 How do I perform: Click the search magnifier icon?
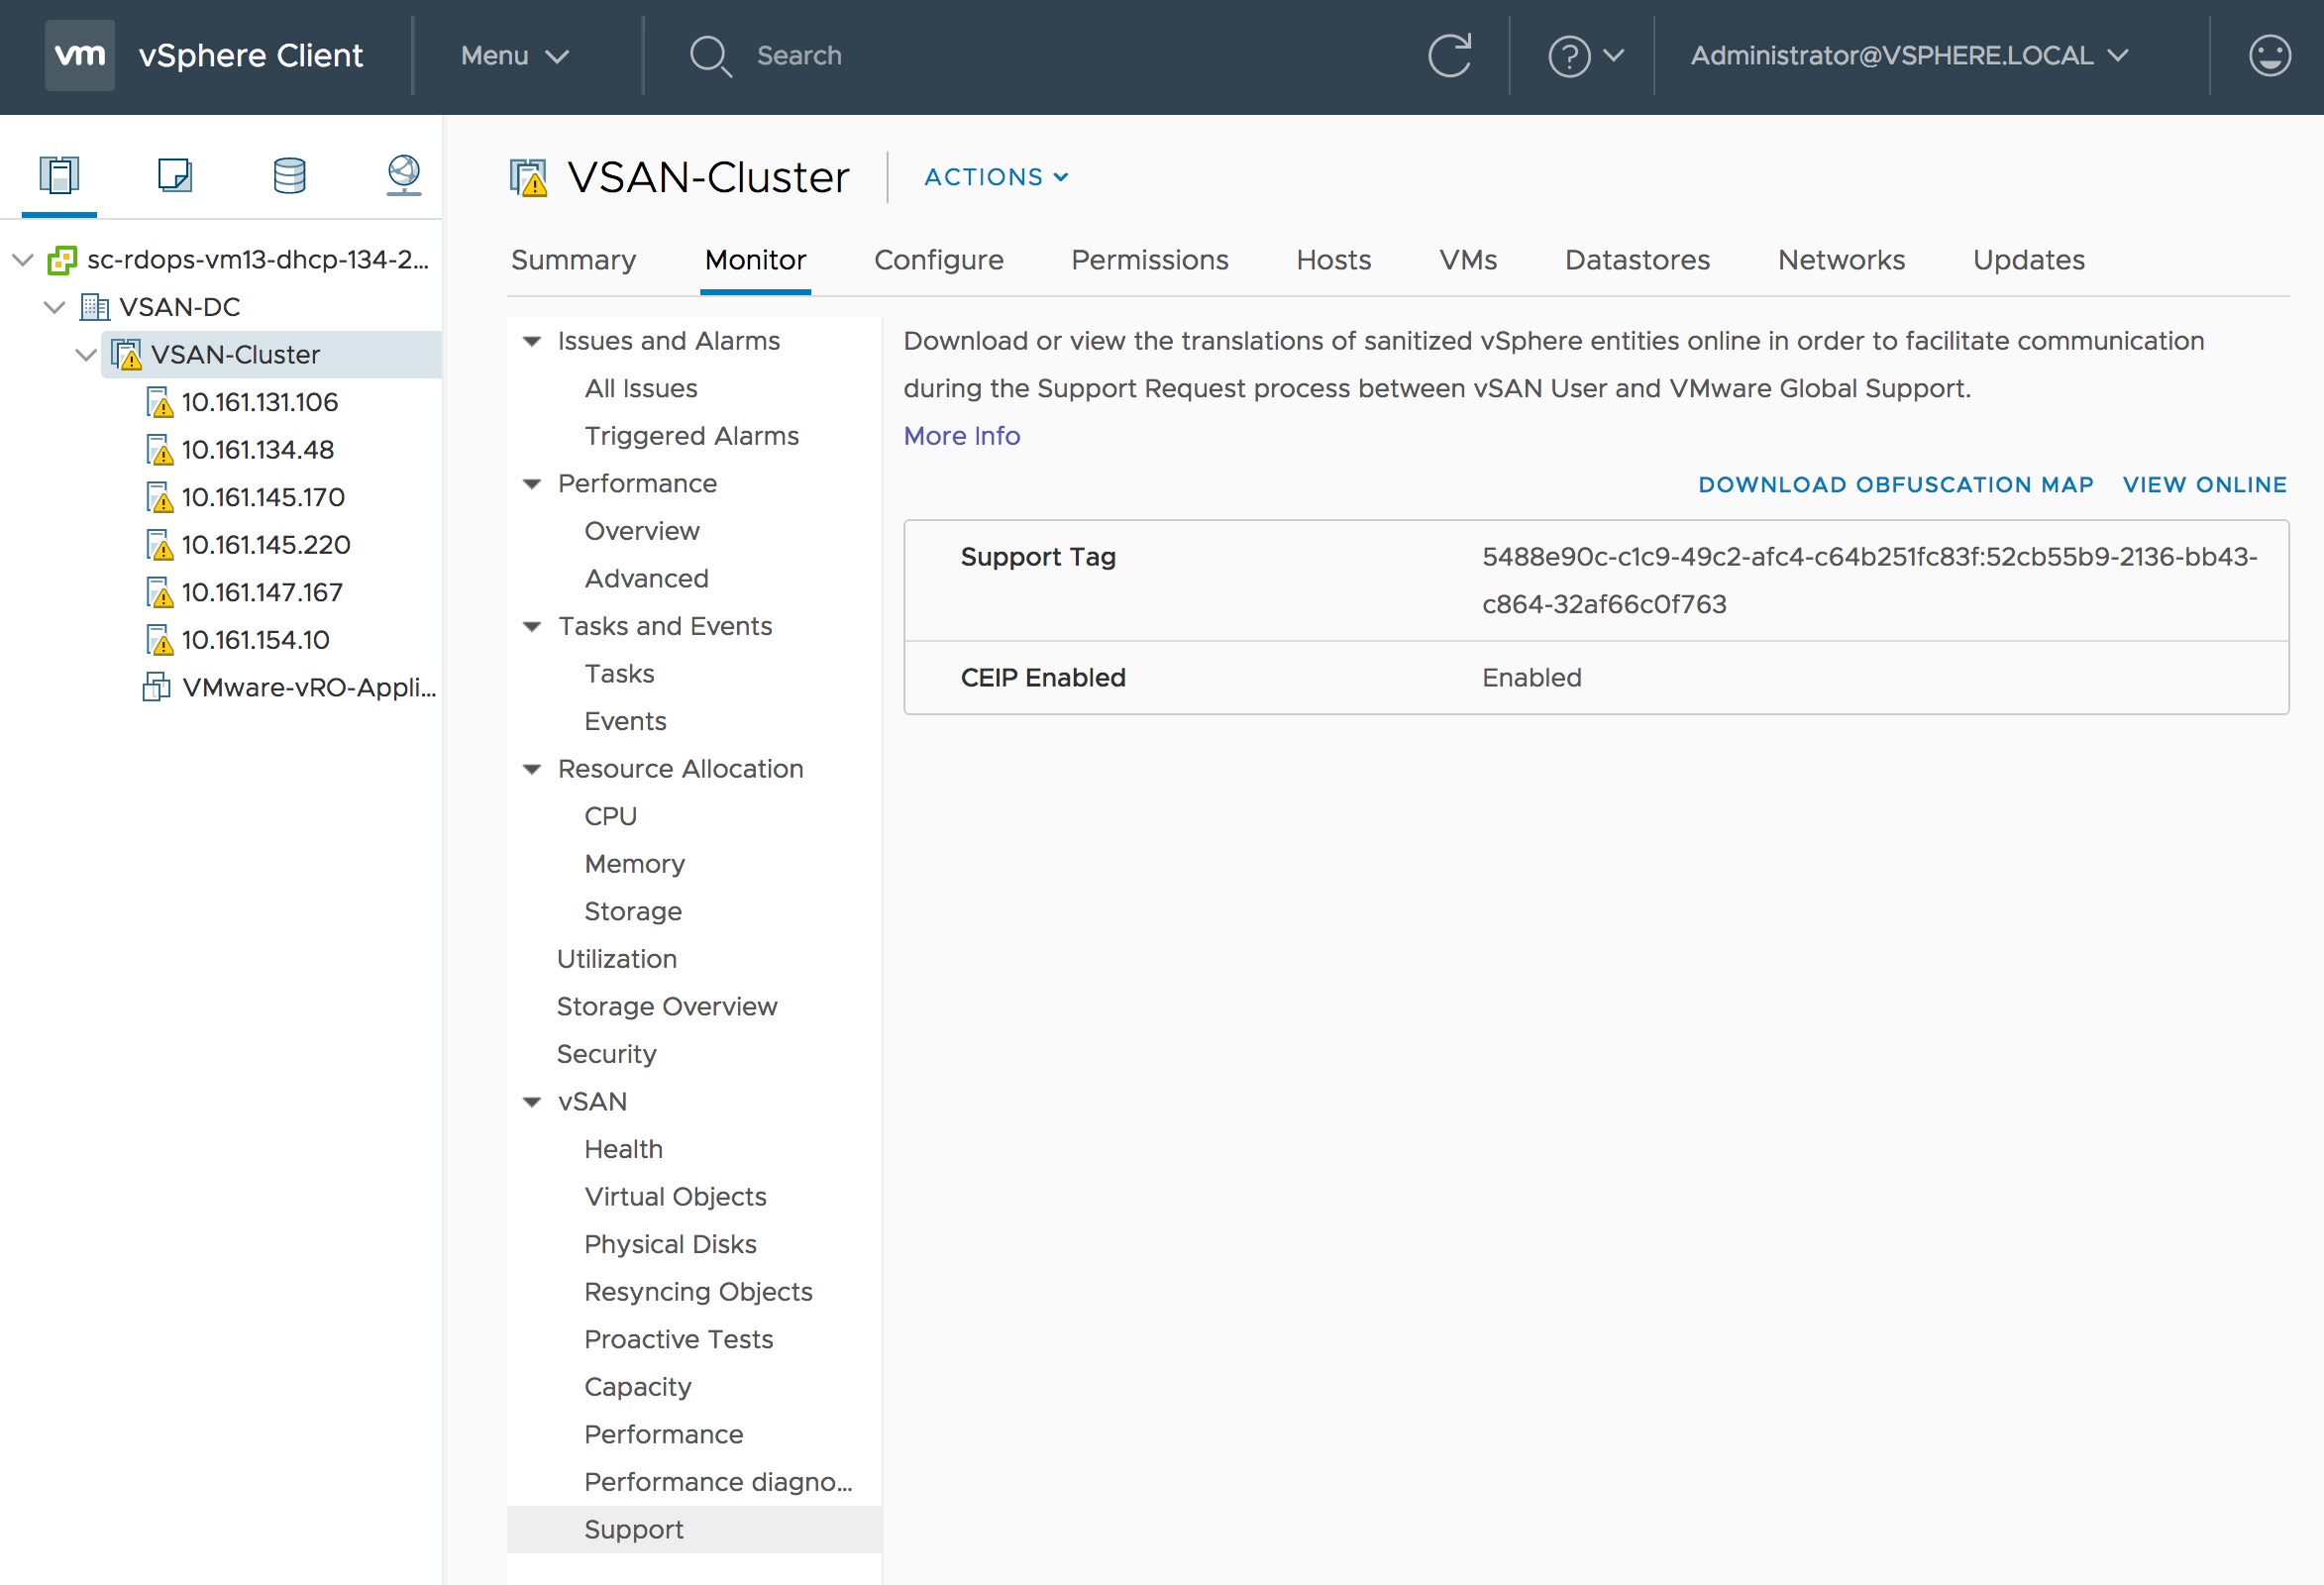710,55
